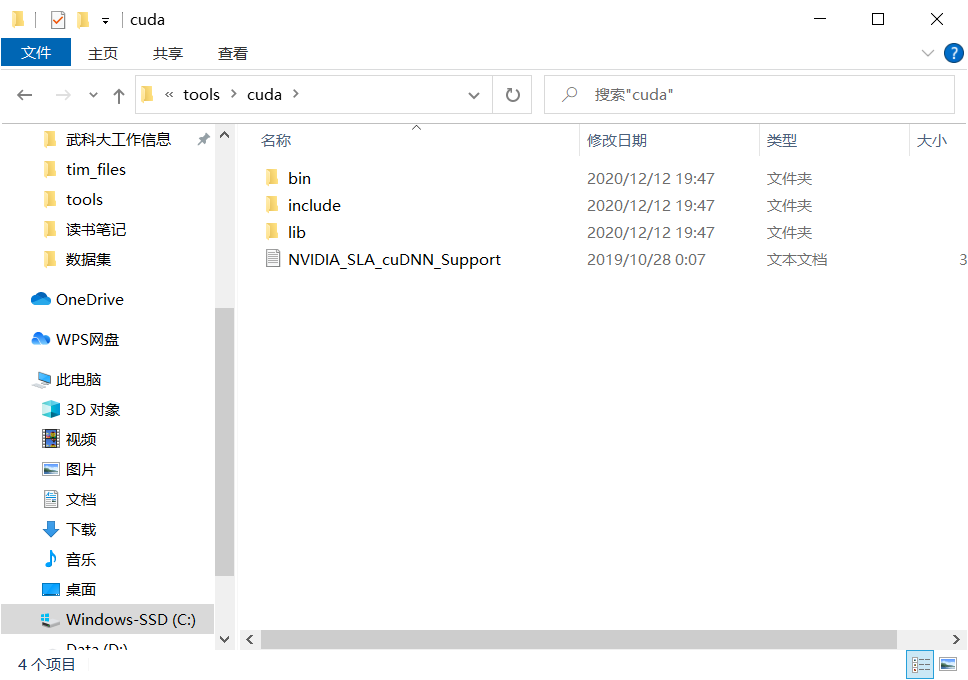Navigate up one folder level

coord(118,95)
